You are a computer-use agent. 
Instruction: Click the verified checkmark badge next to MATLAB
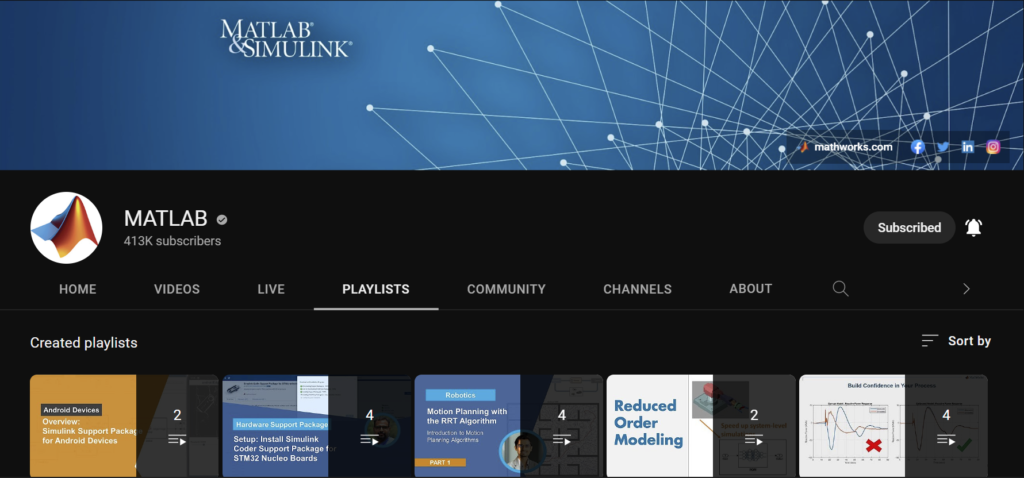(222, 219)
